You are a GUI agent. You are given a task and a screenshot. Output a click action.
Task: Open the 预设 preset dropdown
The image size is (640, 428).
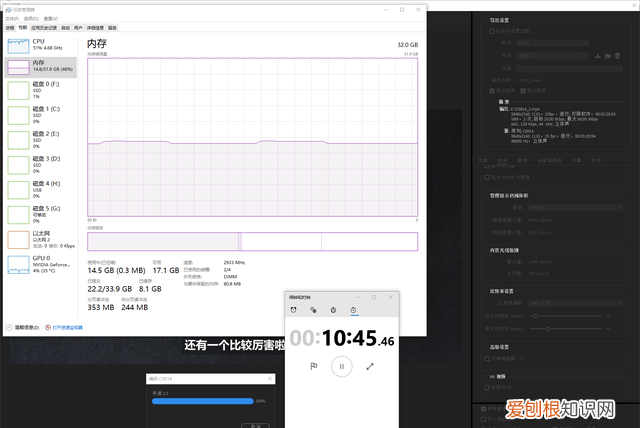(x=552, y=55)
